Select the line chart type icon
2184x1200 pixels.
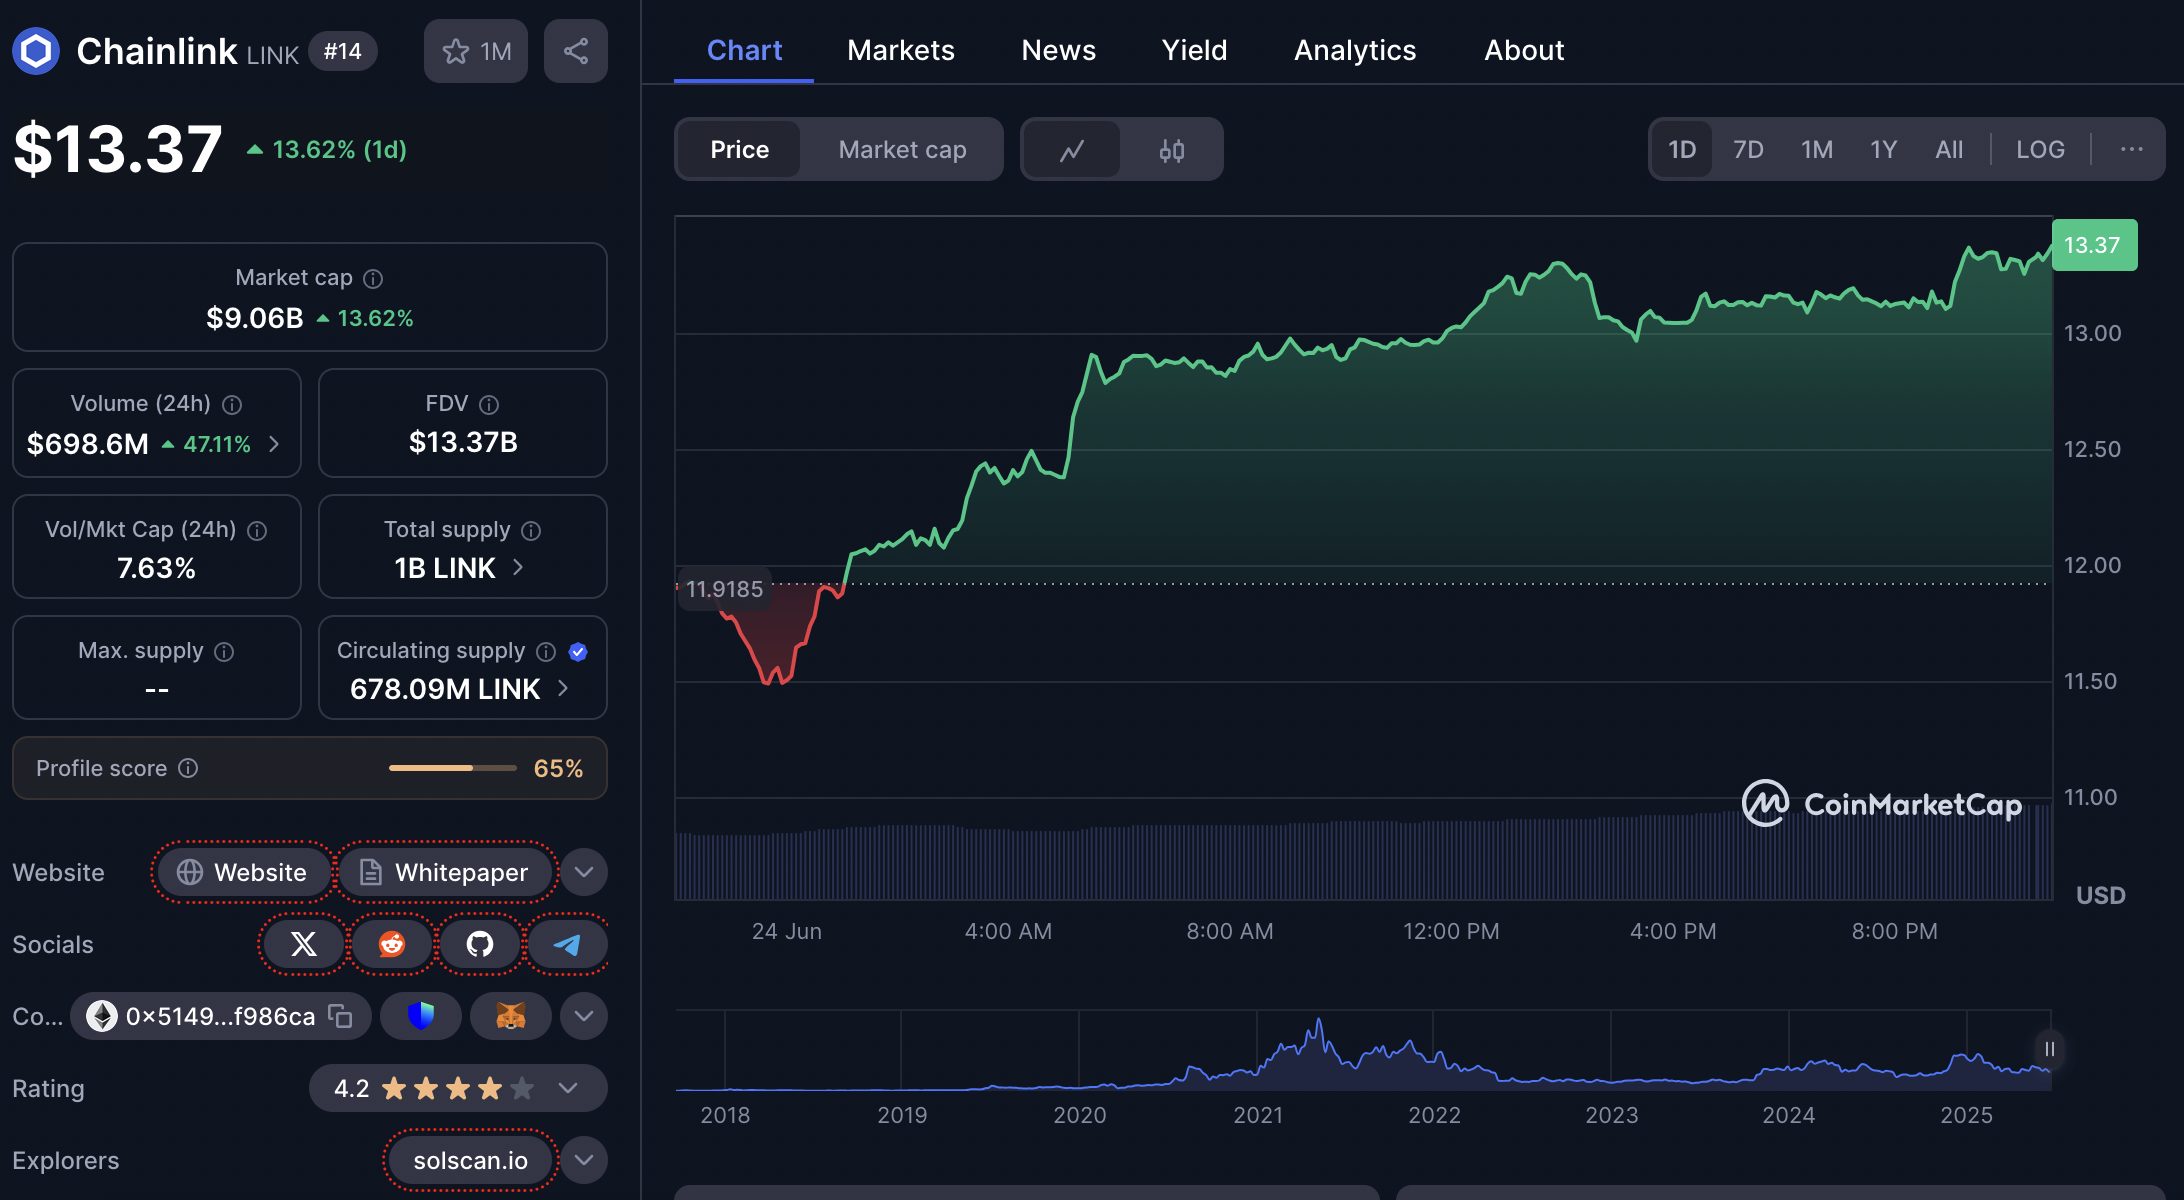tap(1072, 150)
